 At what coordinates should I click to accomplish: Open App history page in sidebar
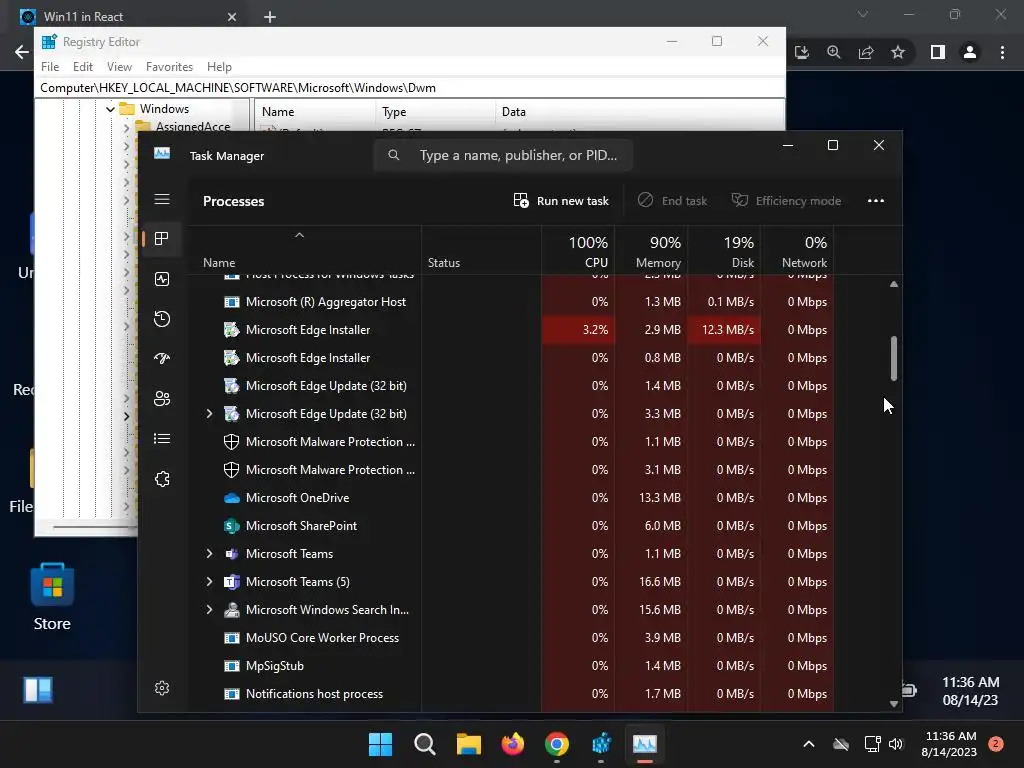coord(162,319)
